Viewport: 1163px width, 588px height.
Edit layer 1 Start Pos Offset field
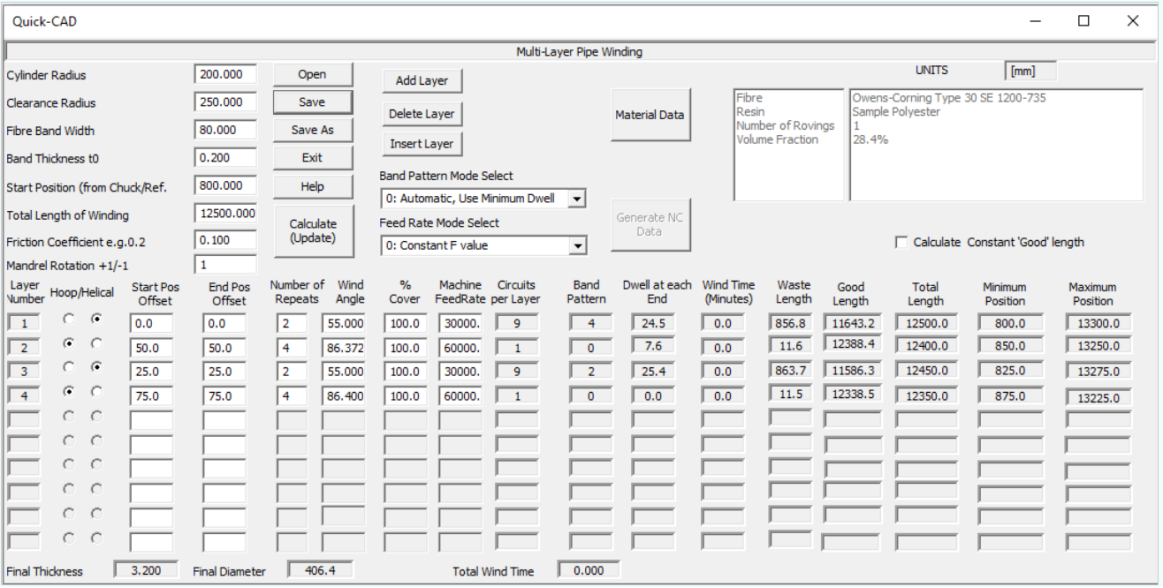(151, 323)
